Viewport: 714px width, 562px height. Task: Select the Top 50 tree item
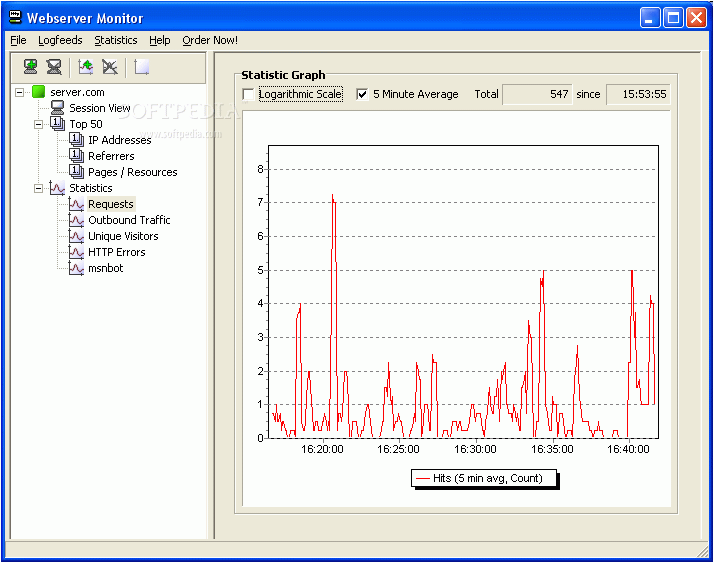coord(86,124)
